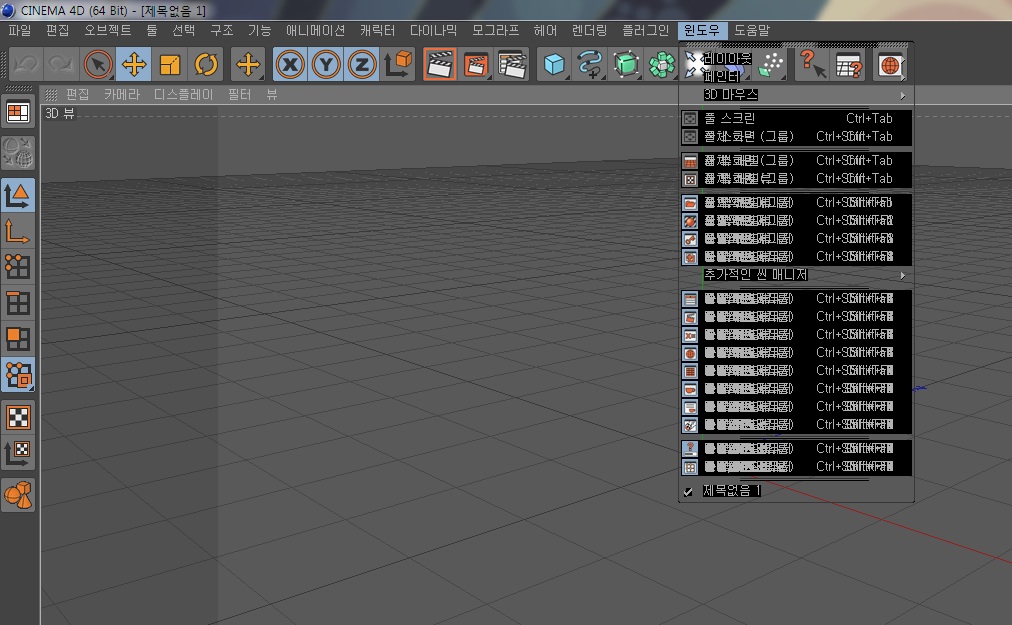The height and width of the screenshot is (625, 1012).
Task: Click Render to Picture Viewer icon
Action: (x=476, y=65)
